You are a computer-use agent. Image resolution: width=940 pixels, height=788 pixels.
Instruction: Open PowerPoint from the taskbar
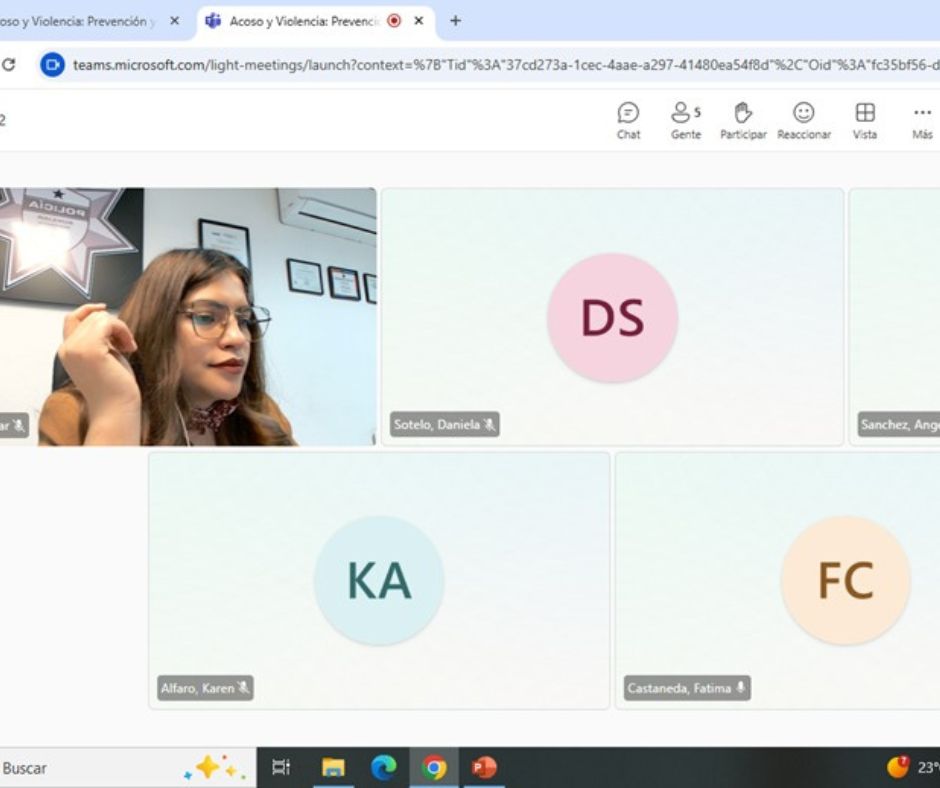tap(484, 767)
